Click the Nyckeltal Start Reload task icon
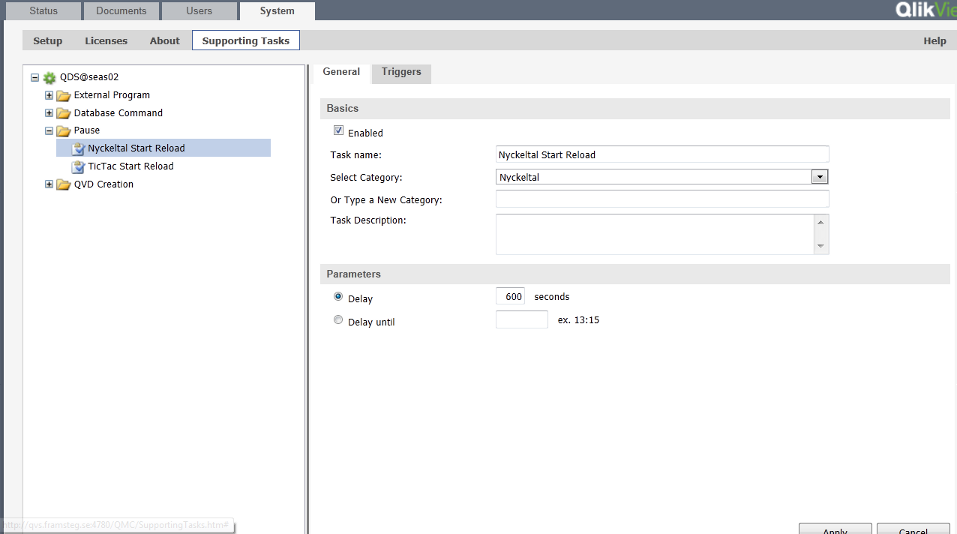This screenshot has width=957, height=534. tap(78, 149)
